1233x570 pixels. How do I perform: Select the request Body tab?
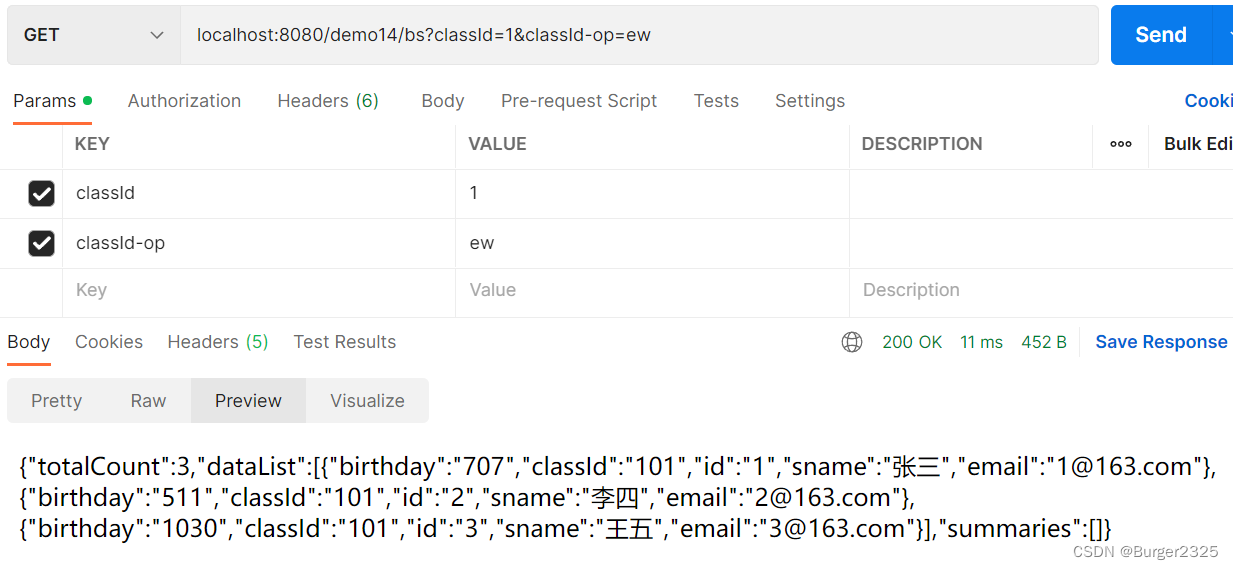click(443, 101)
